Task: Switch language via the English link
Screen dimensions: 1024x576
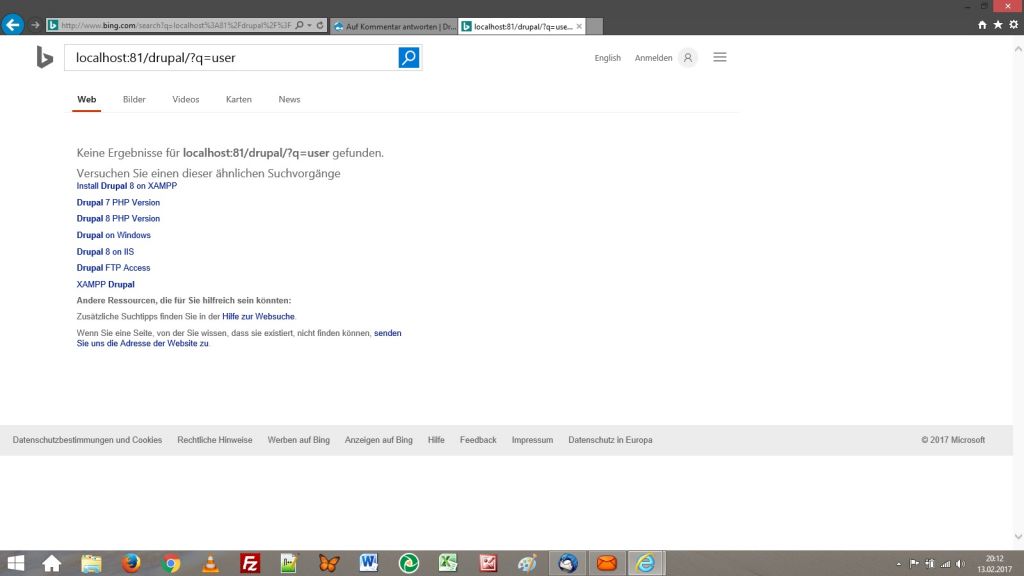Action: 607,59
